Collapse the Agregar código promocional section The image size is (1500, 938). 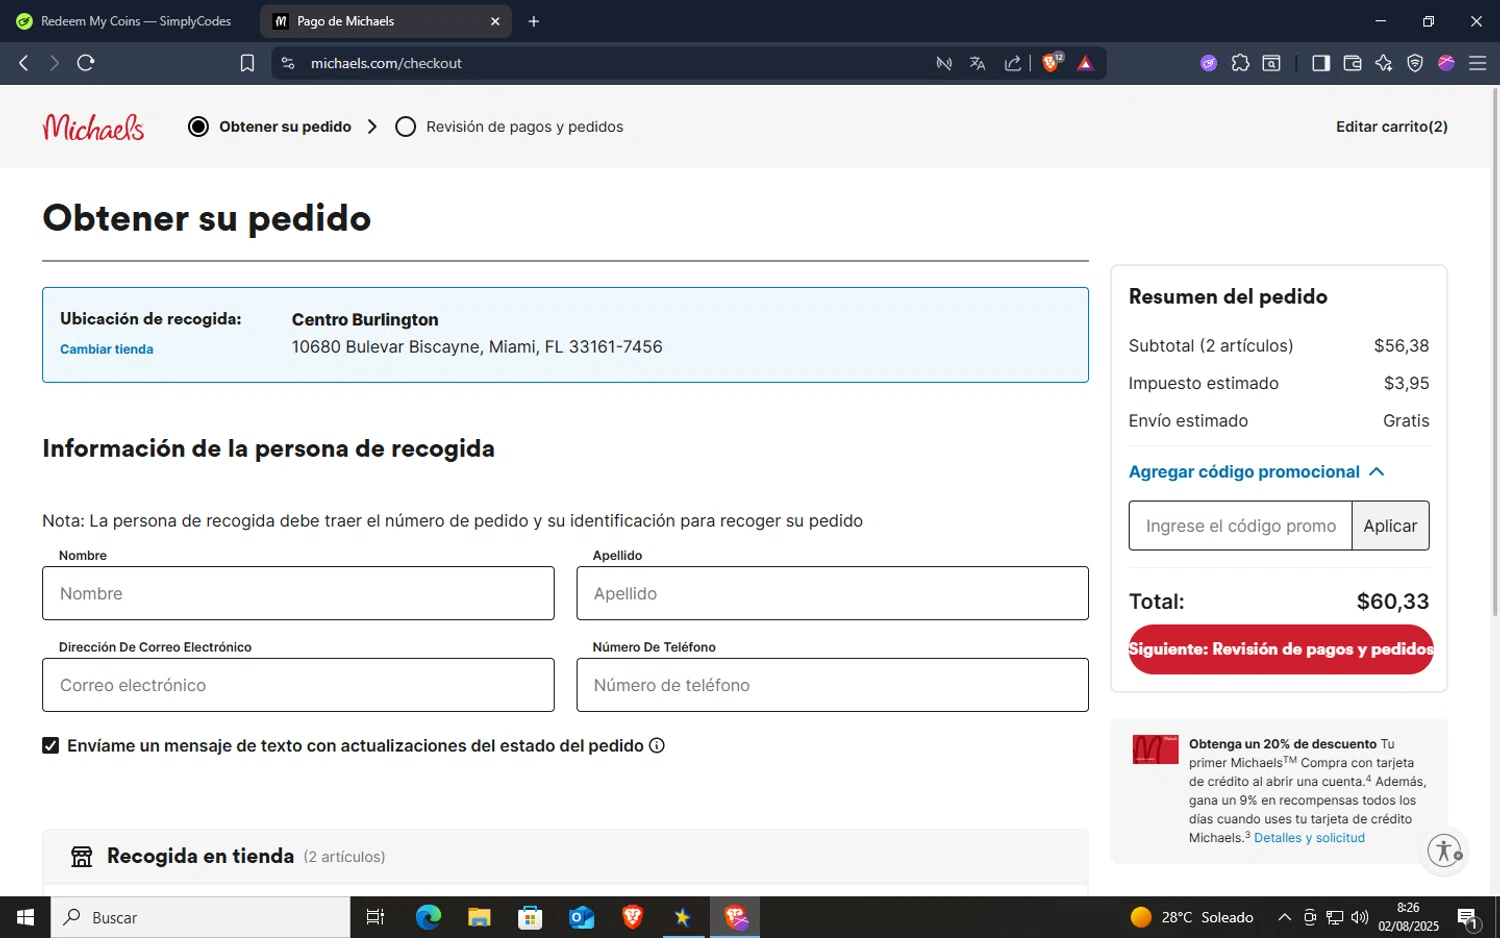(x=1257, y=472)
